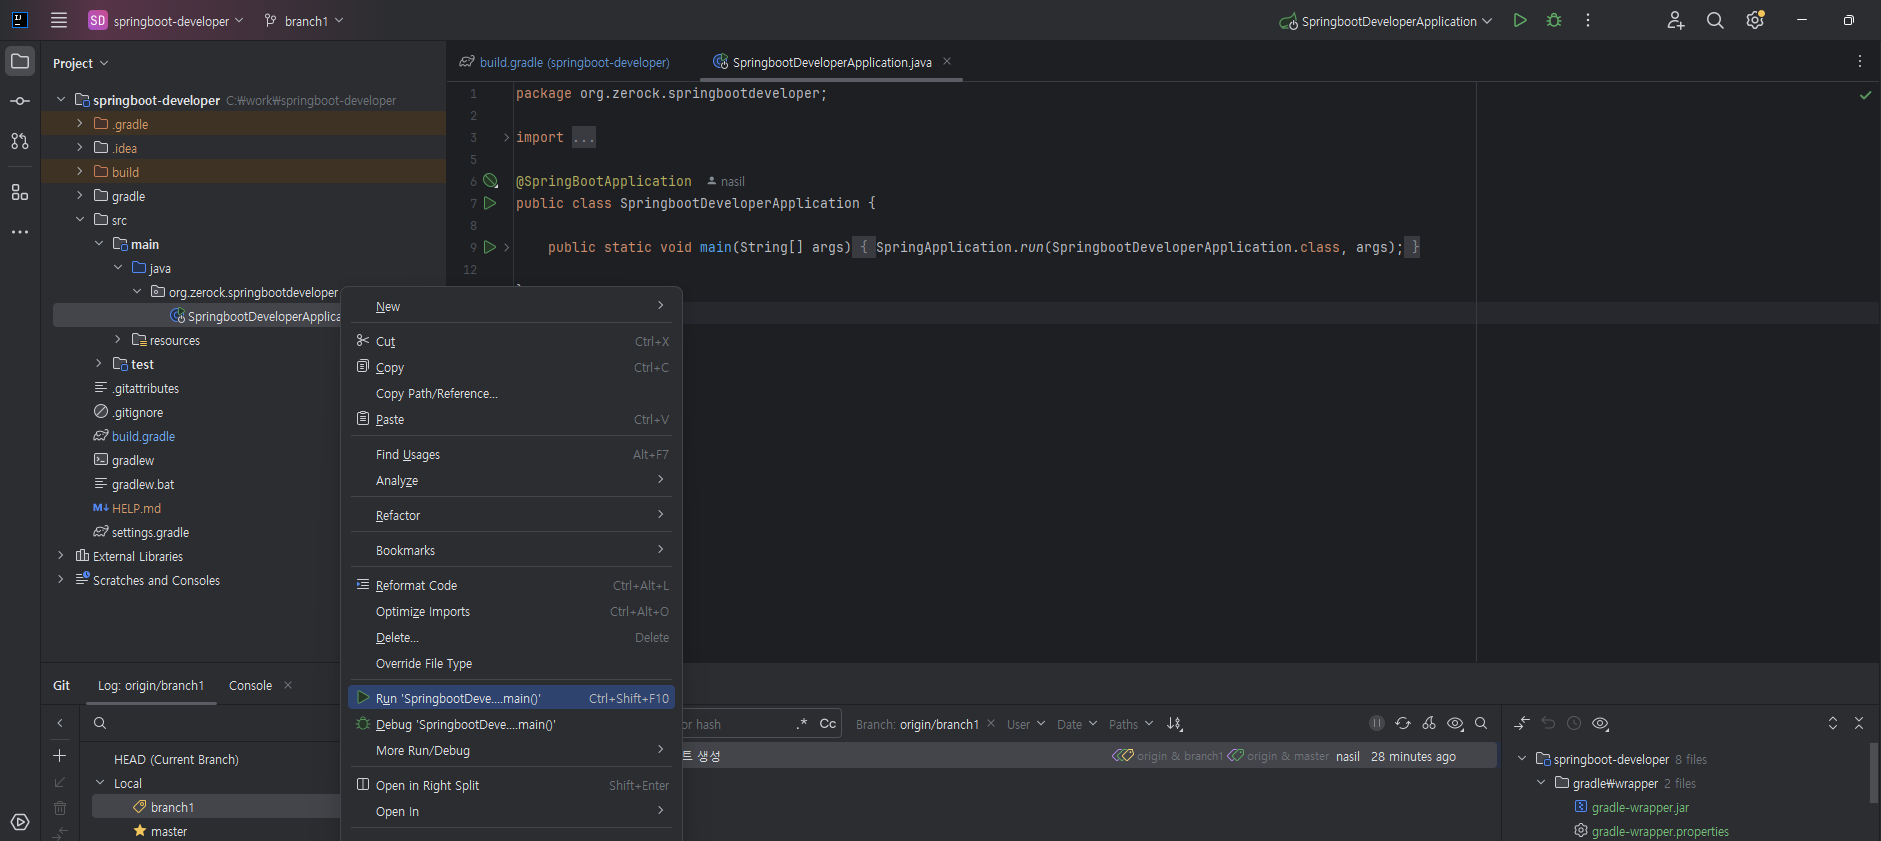Run SpringbootDeveloperApplication from the toolbar

(1520, 20)
